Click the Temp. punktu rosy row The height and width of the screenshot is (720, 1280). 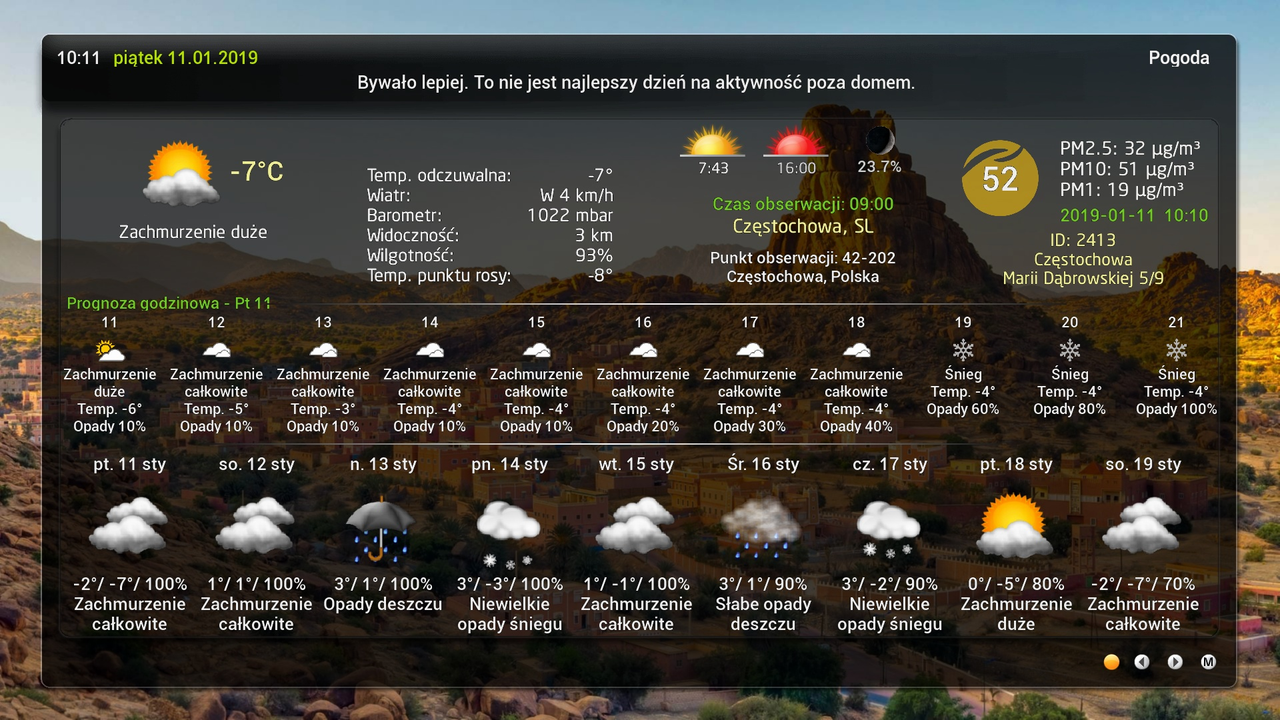click(490, 276)
